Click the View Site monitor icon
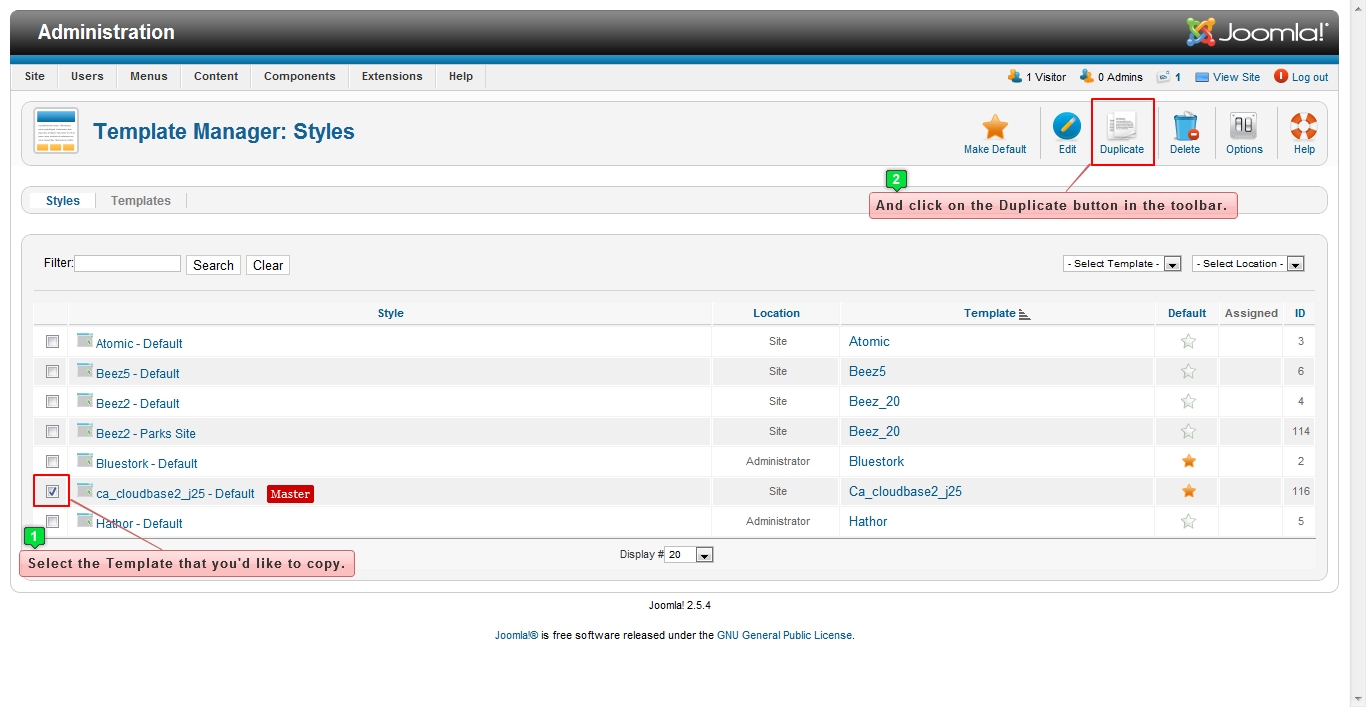 1202,77
